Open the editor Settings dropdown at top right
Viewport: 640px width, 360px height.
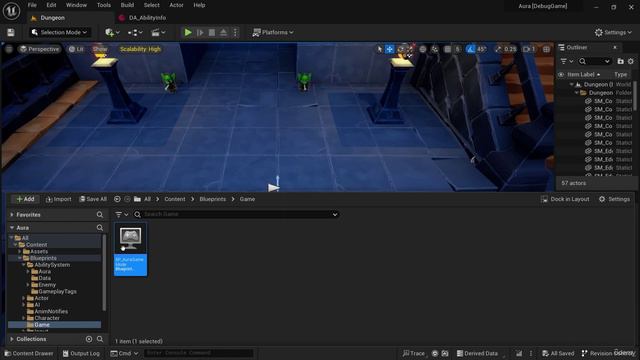pyautogui.click(x=613, y=32)
